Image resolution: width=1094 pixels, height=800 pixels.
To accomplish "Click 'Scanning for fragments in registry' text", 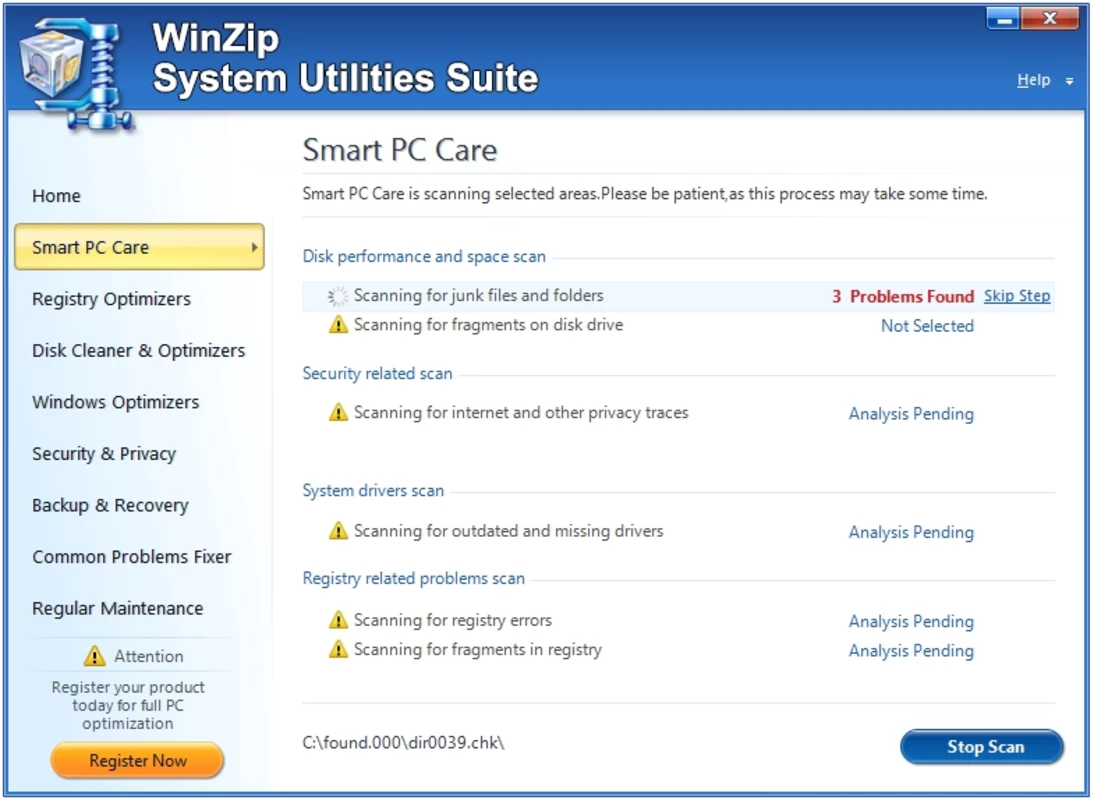I will (x=478, y=650).
